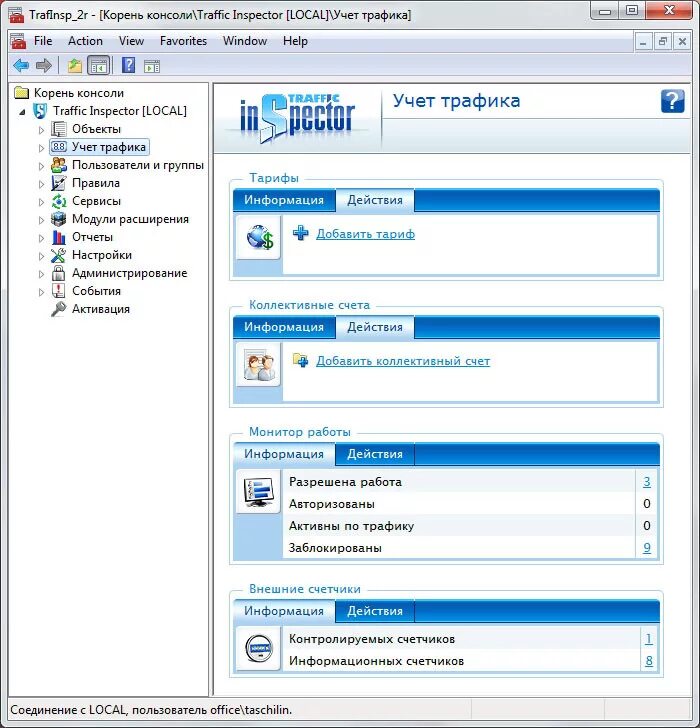Switch to Действия tab in Внешние счетчики

tap(375, 611)
